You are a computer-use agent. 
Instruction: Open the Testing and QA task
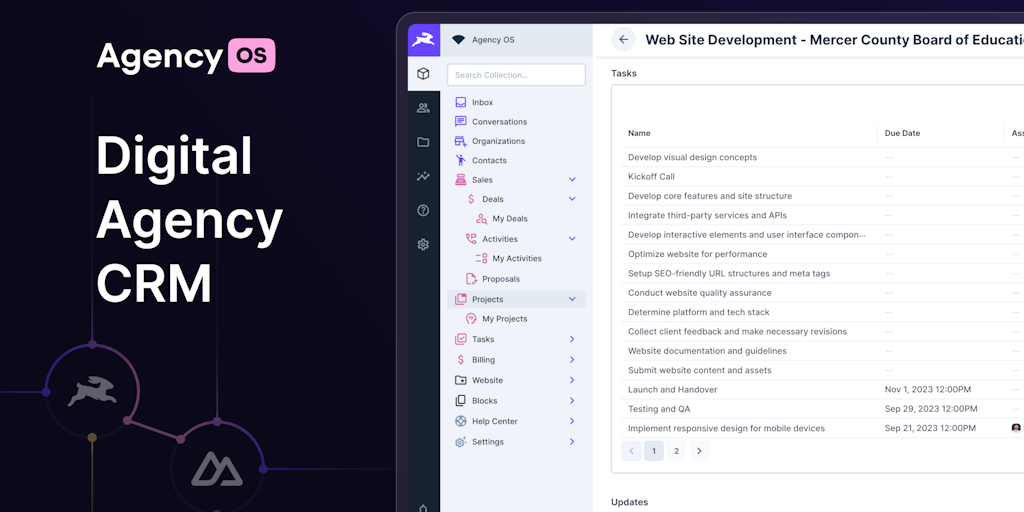click(x=659, y=409)
